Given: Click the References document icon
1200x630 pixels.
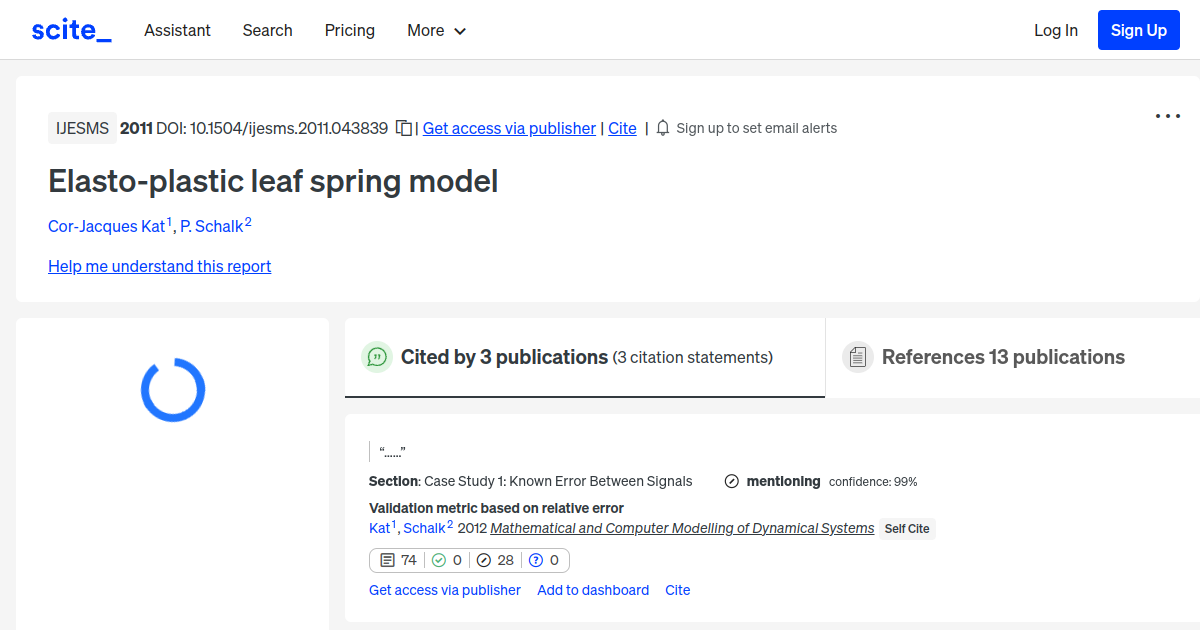Looking at the screenshot, I should [x=857, y=357].
